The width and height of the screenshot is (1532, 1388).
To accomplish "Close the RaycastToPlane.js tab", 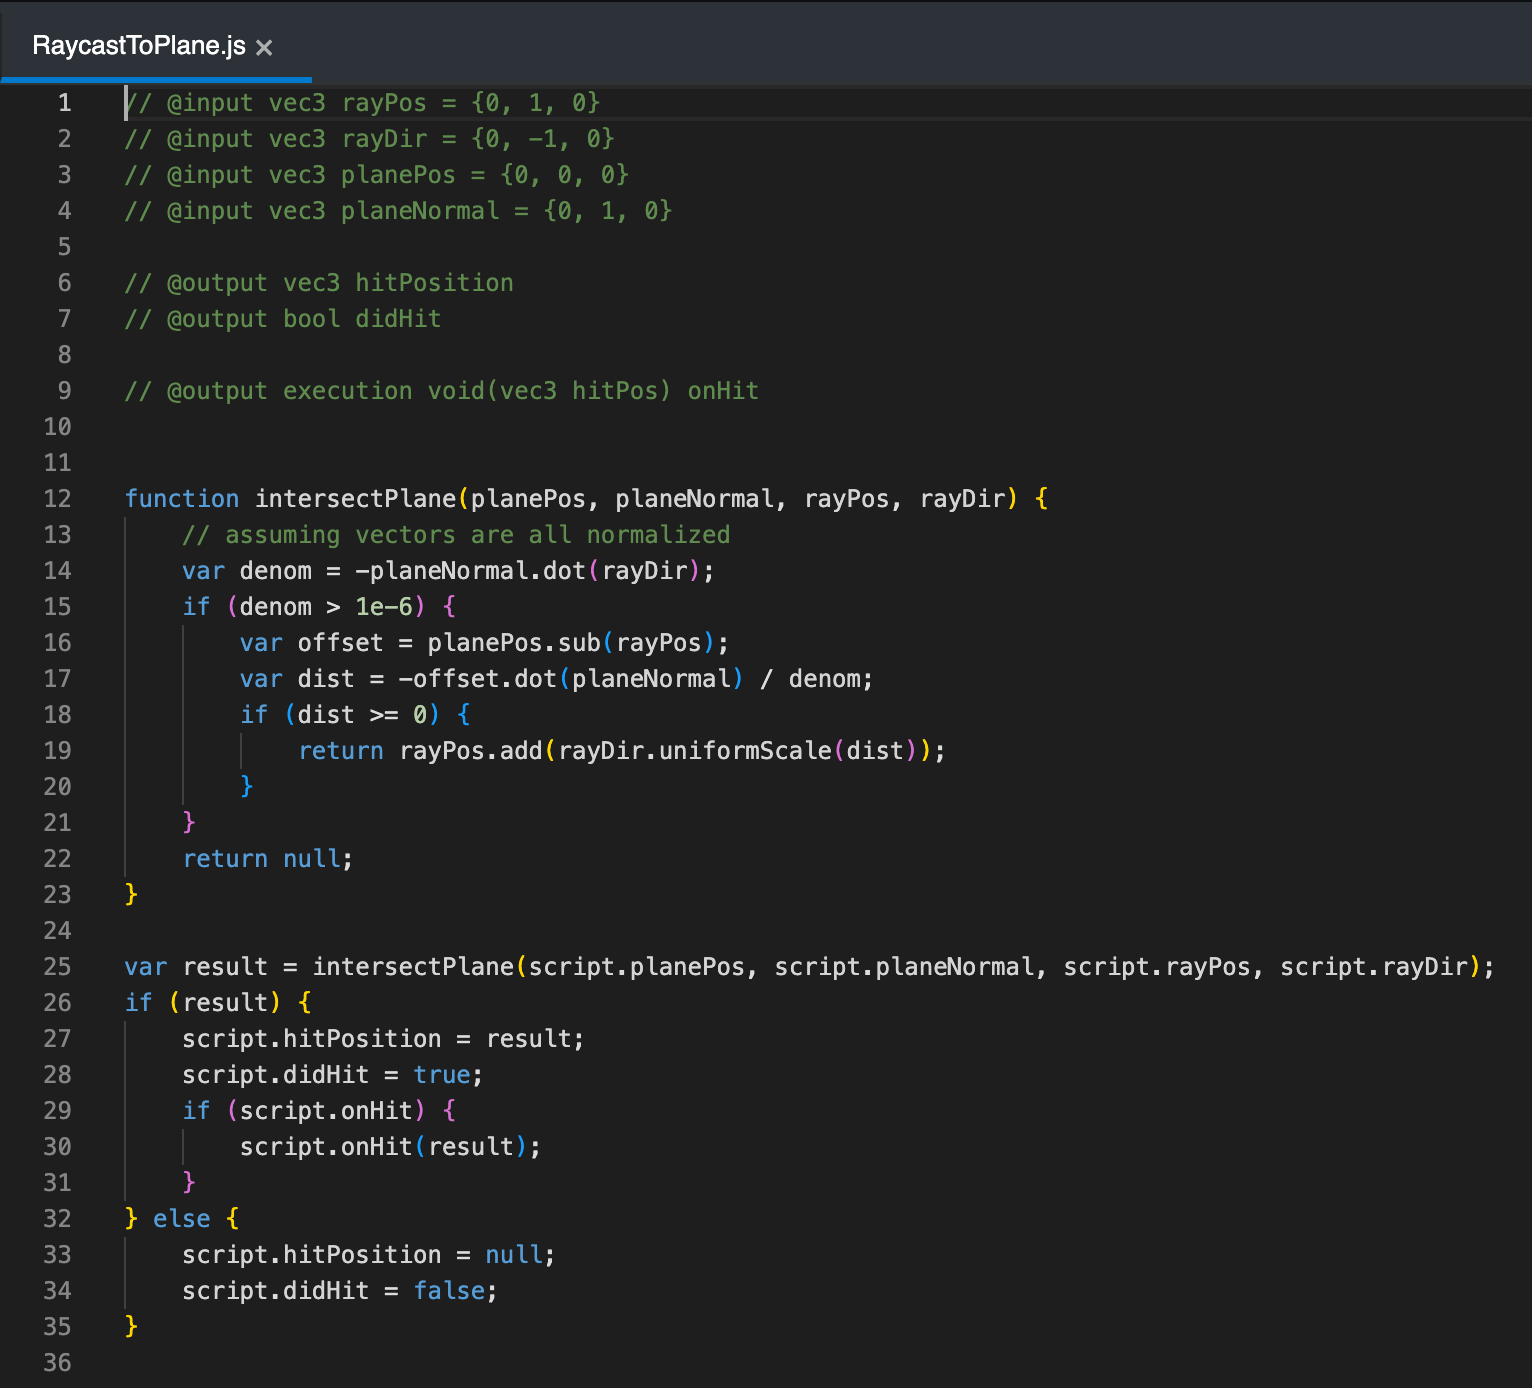I will point(264,47).
